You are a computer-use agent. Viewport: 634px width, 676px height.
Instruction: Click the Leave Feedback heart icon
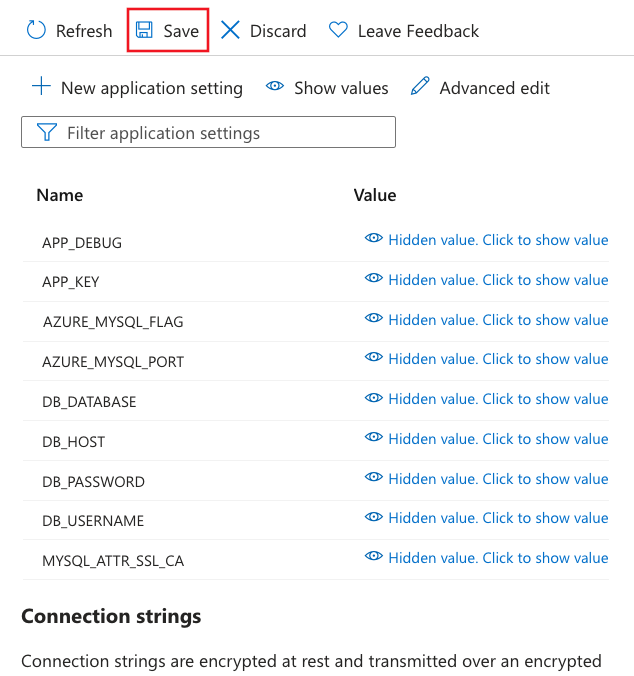pos(338,31)
